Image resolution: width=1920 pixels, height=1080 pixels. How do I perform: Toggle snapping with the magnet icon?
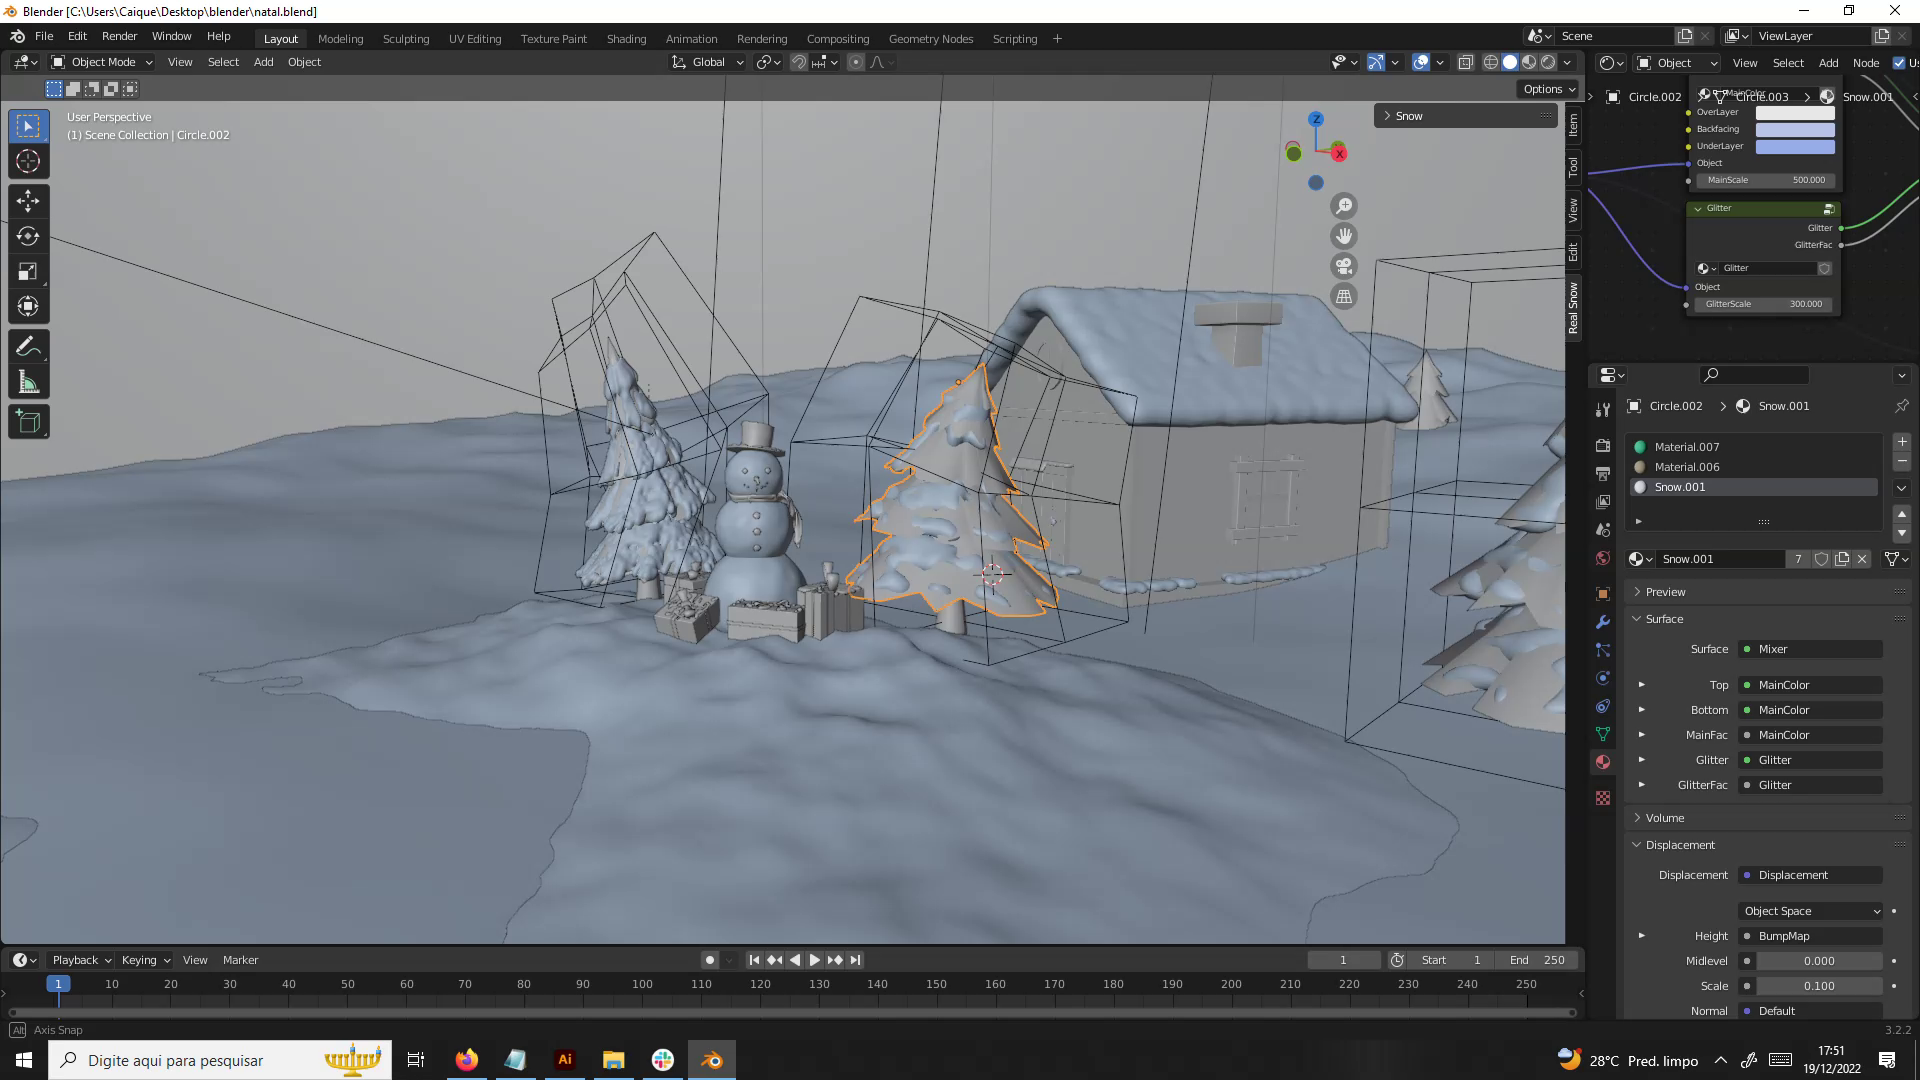799,62
